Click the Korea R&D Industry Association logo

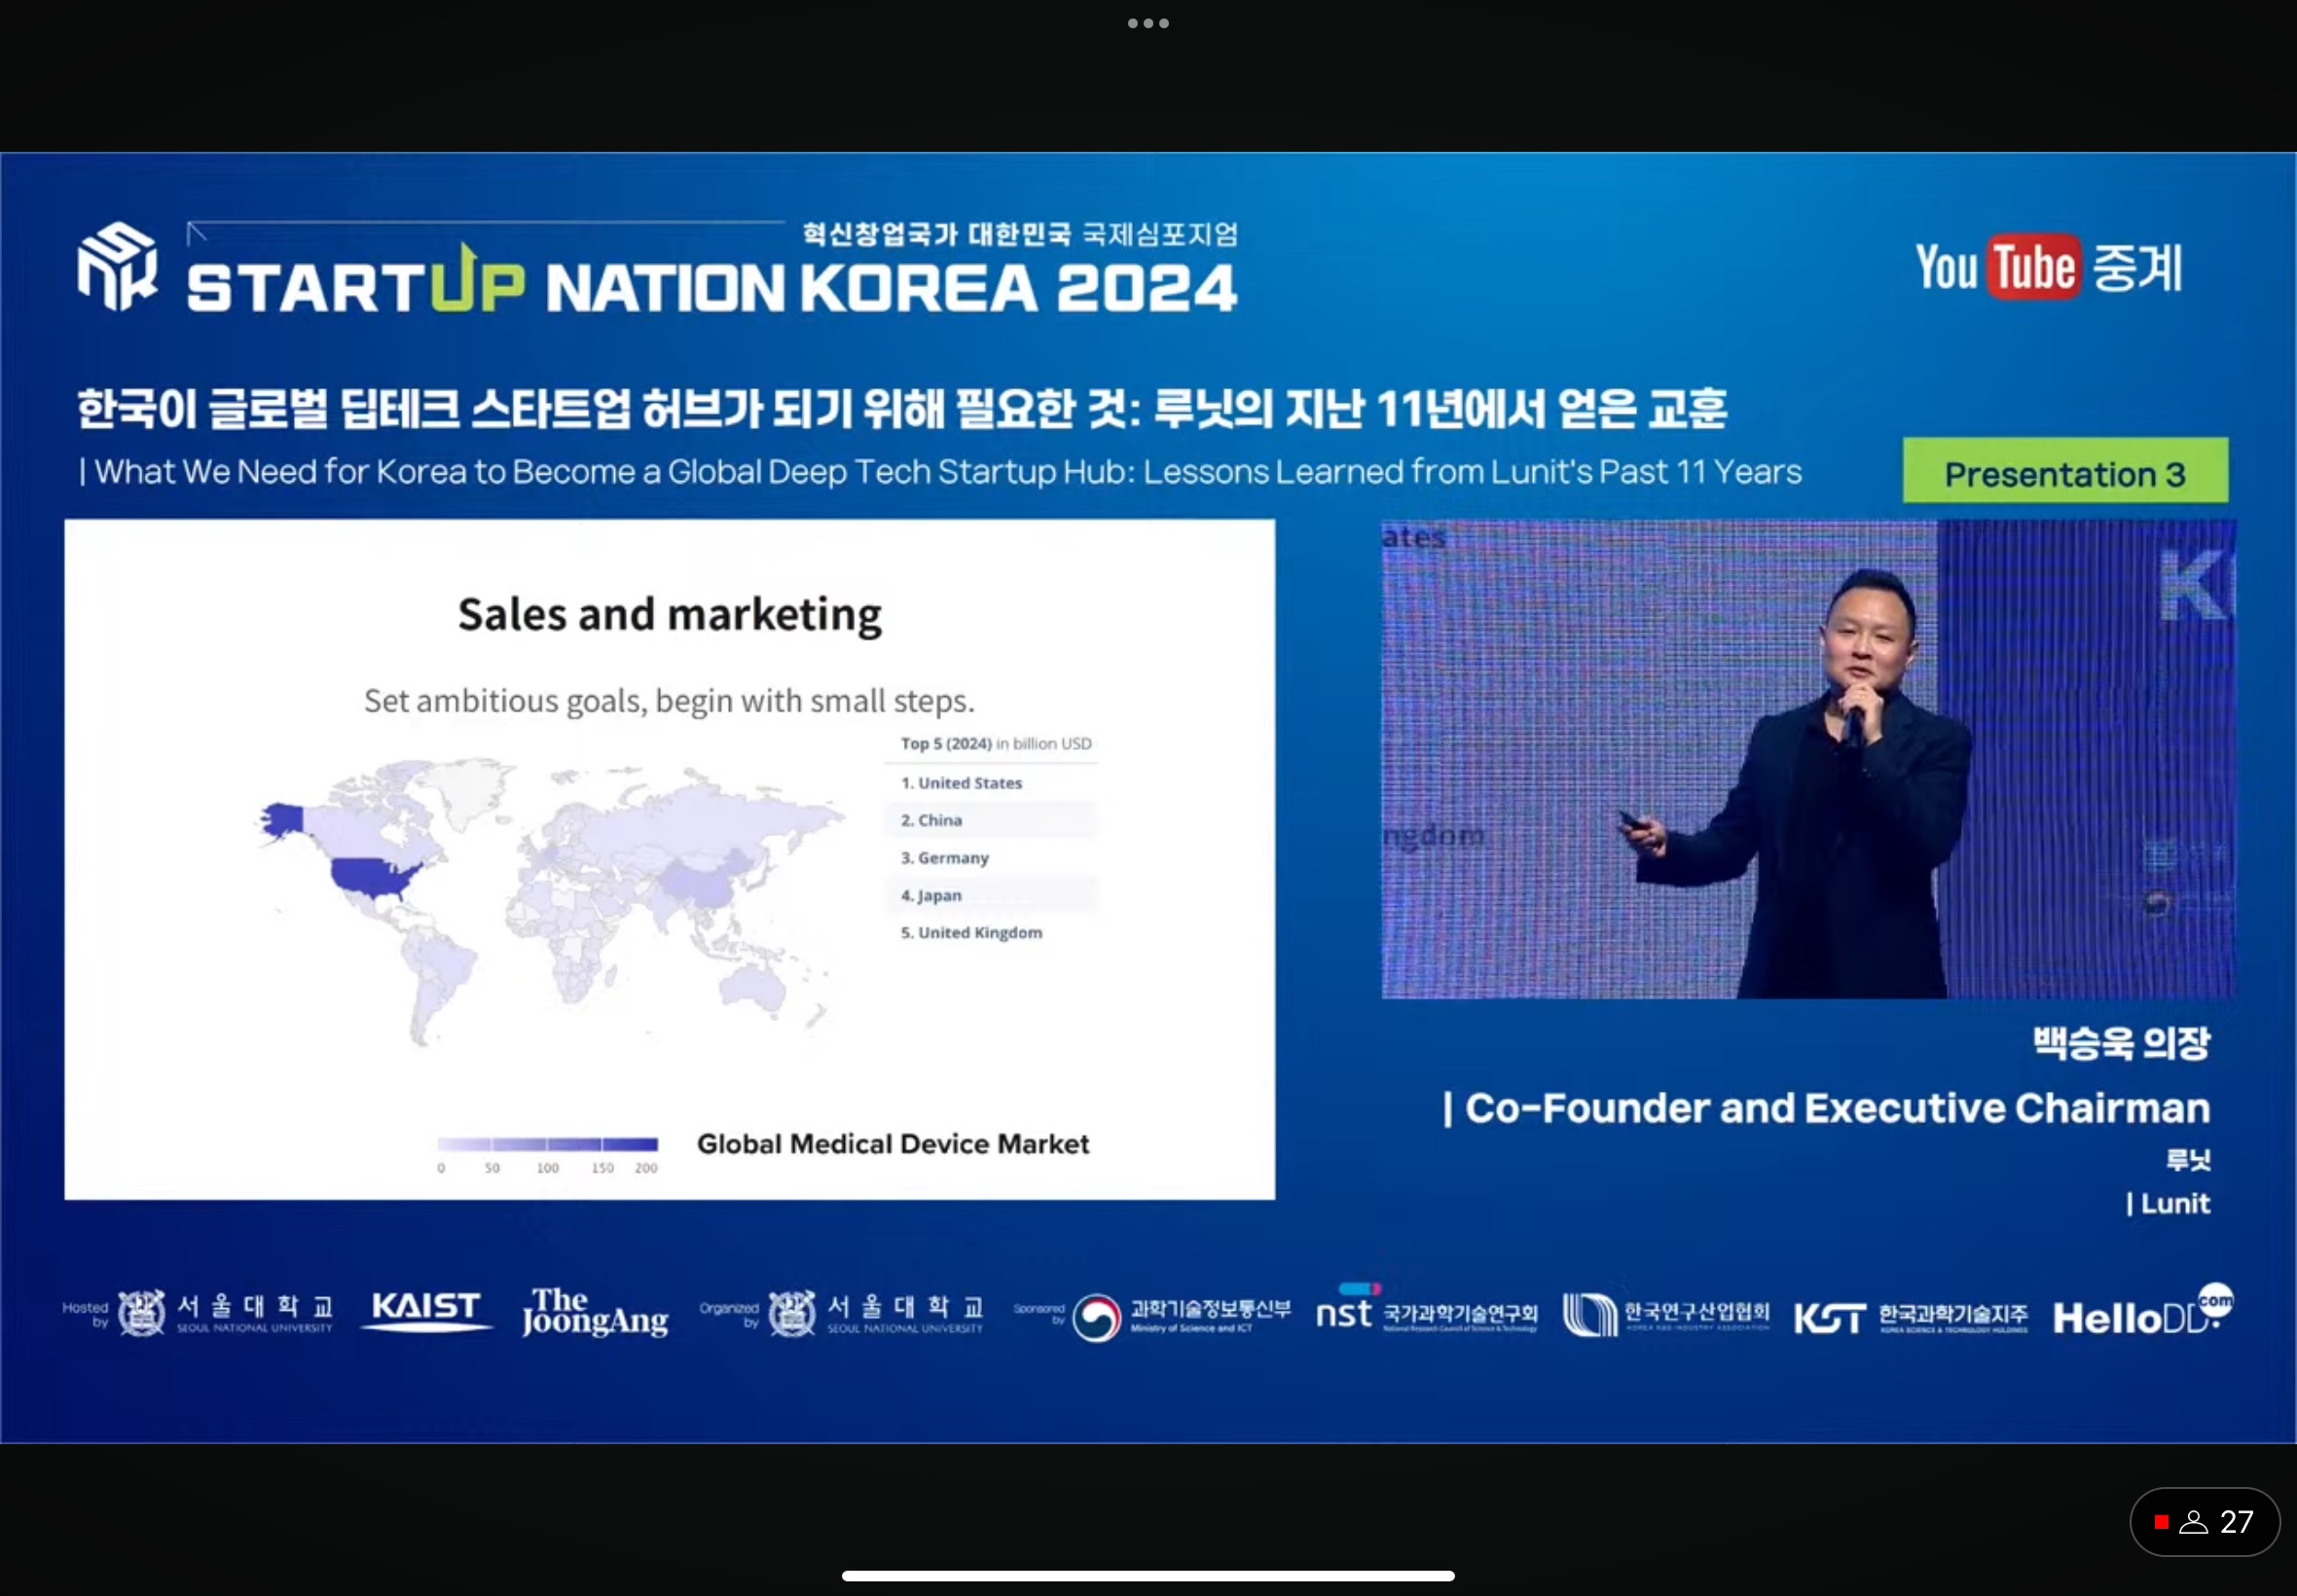pyautogui.click(x=1666, y=1314)
